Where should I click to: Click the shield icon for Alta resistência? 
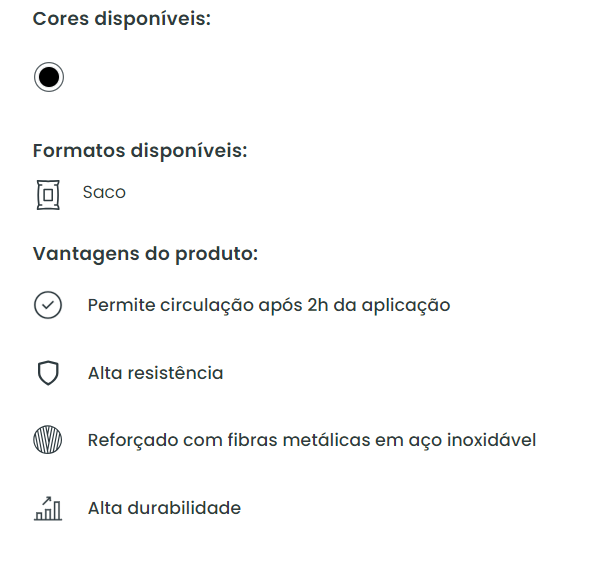[48, 373]
